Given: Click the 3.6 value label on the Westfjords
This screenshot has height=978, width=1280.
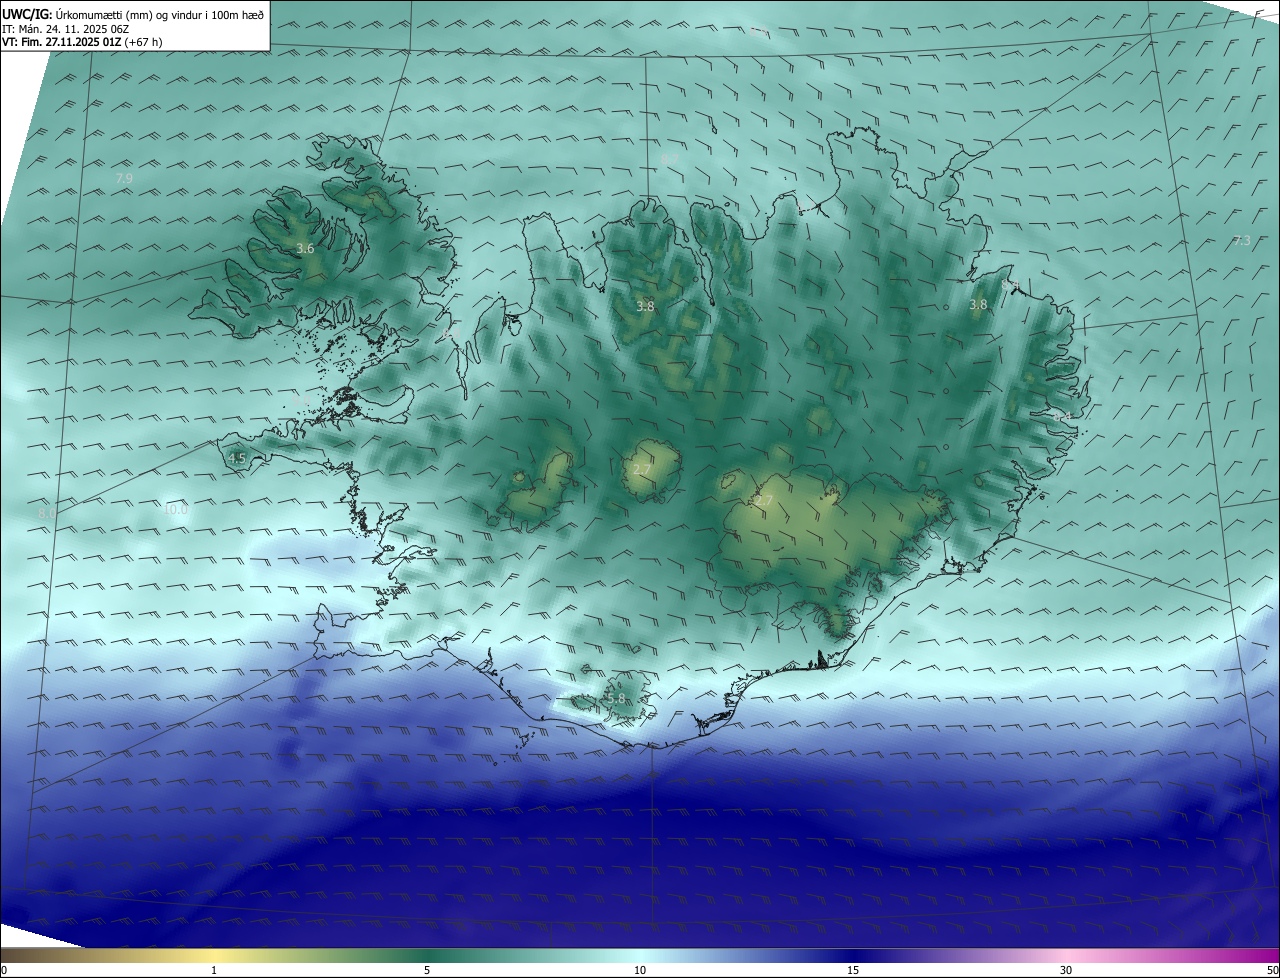Looking at the screenshot, I should [306, 248].
